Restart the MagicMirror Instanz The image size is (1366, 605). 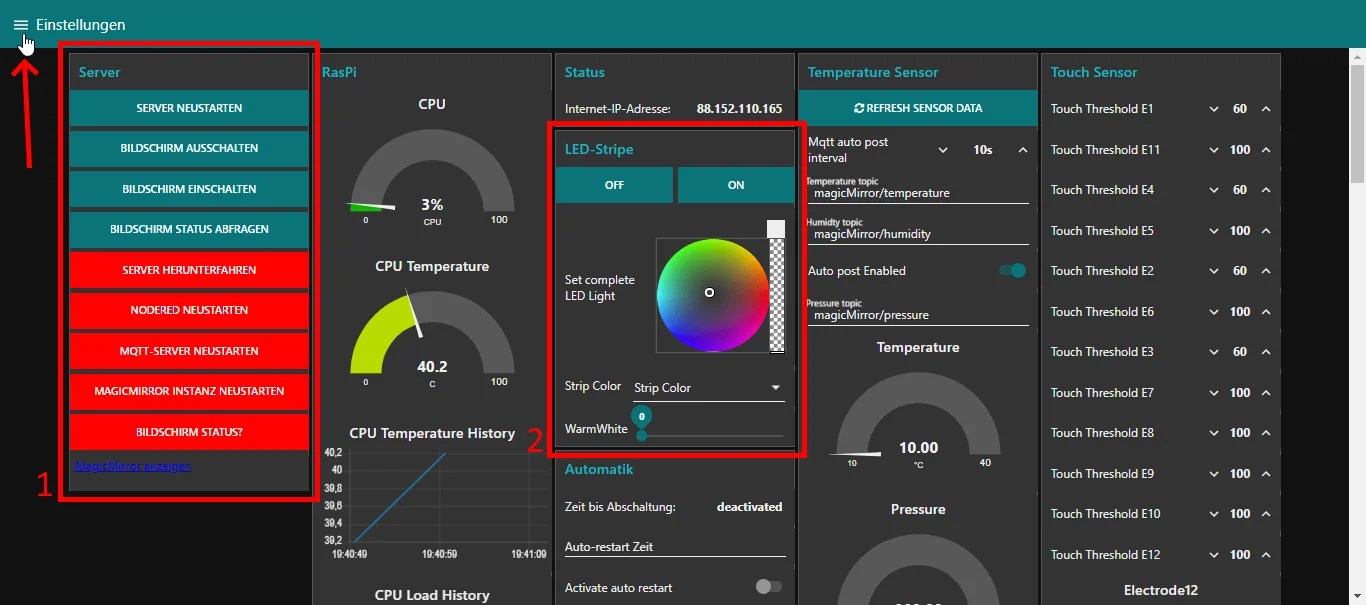188,391
